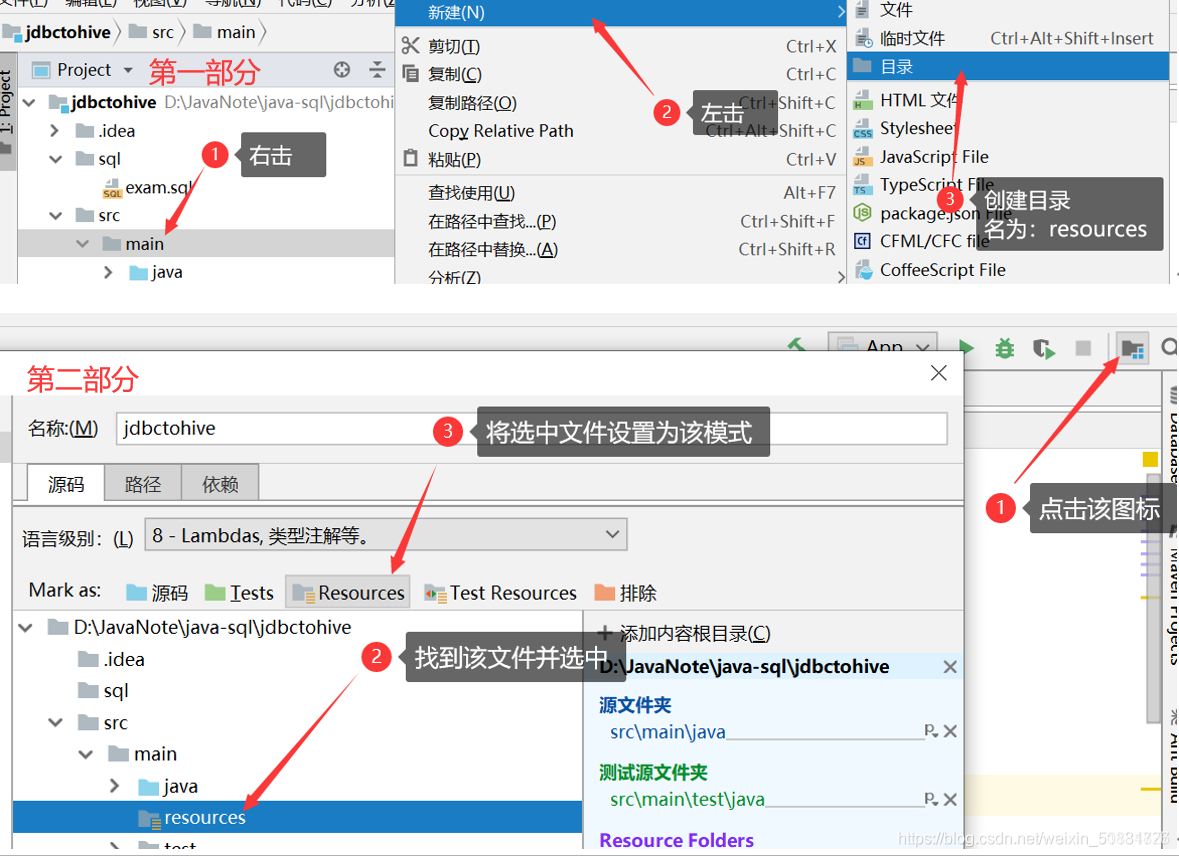Click the Build hammer icon in toolbar
The height and width of the screenshot is (857, 1179).
[x=798, y=345]
